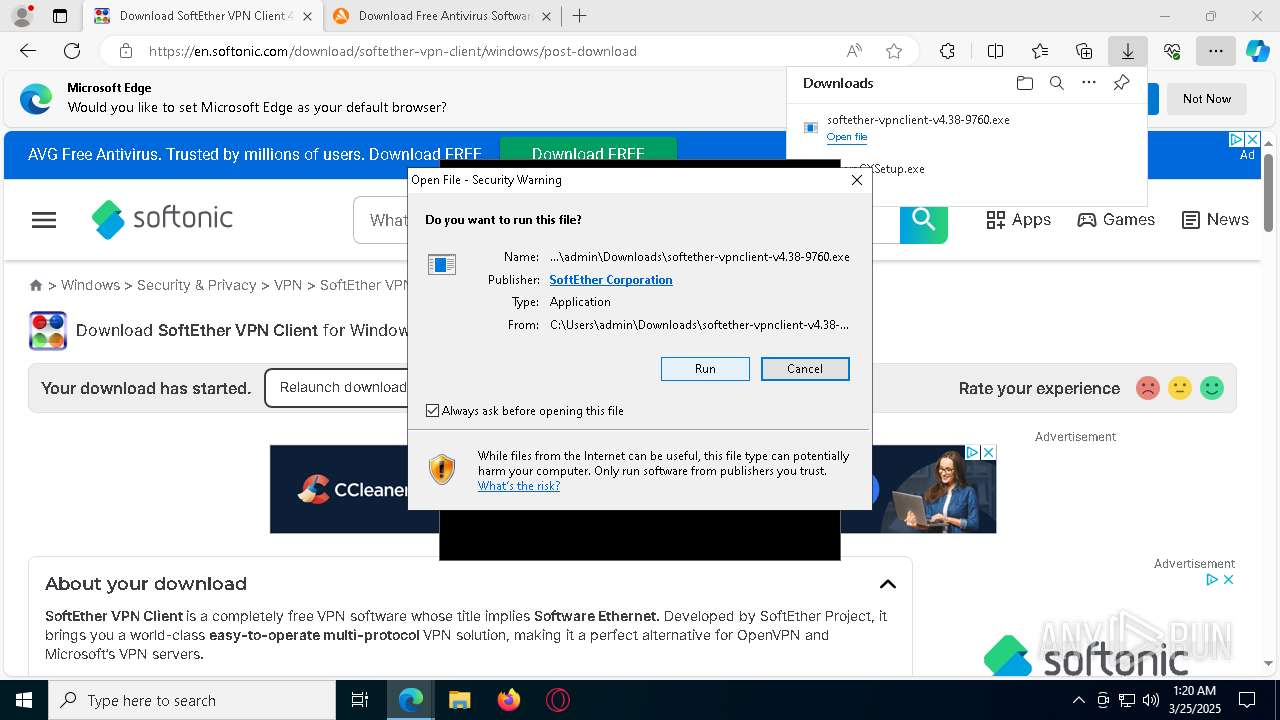This screenshot has height=720, width=1280.
Task: Click the Softonic green search button
Action: pyautogui.click(x=923, y=220)
